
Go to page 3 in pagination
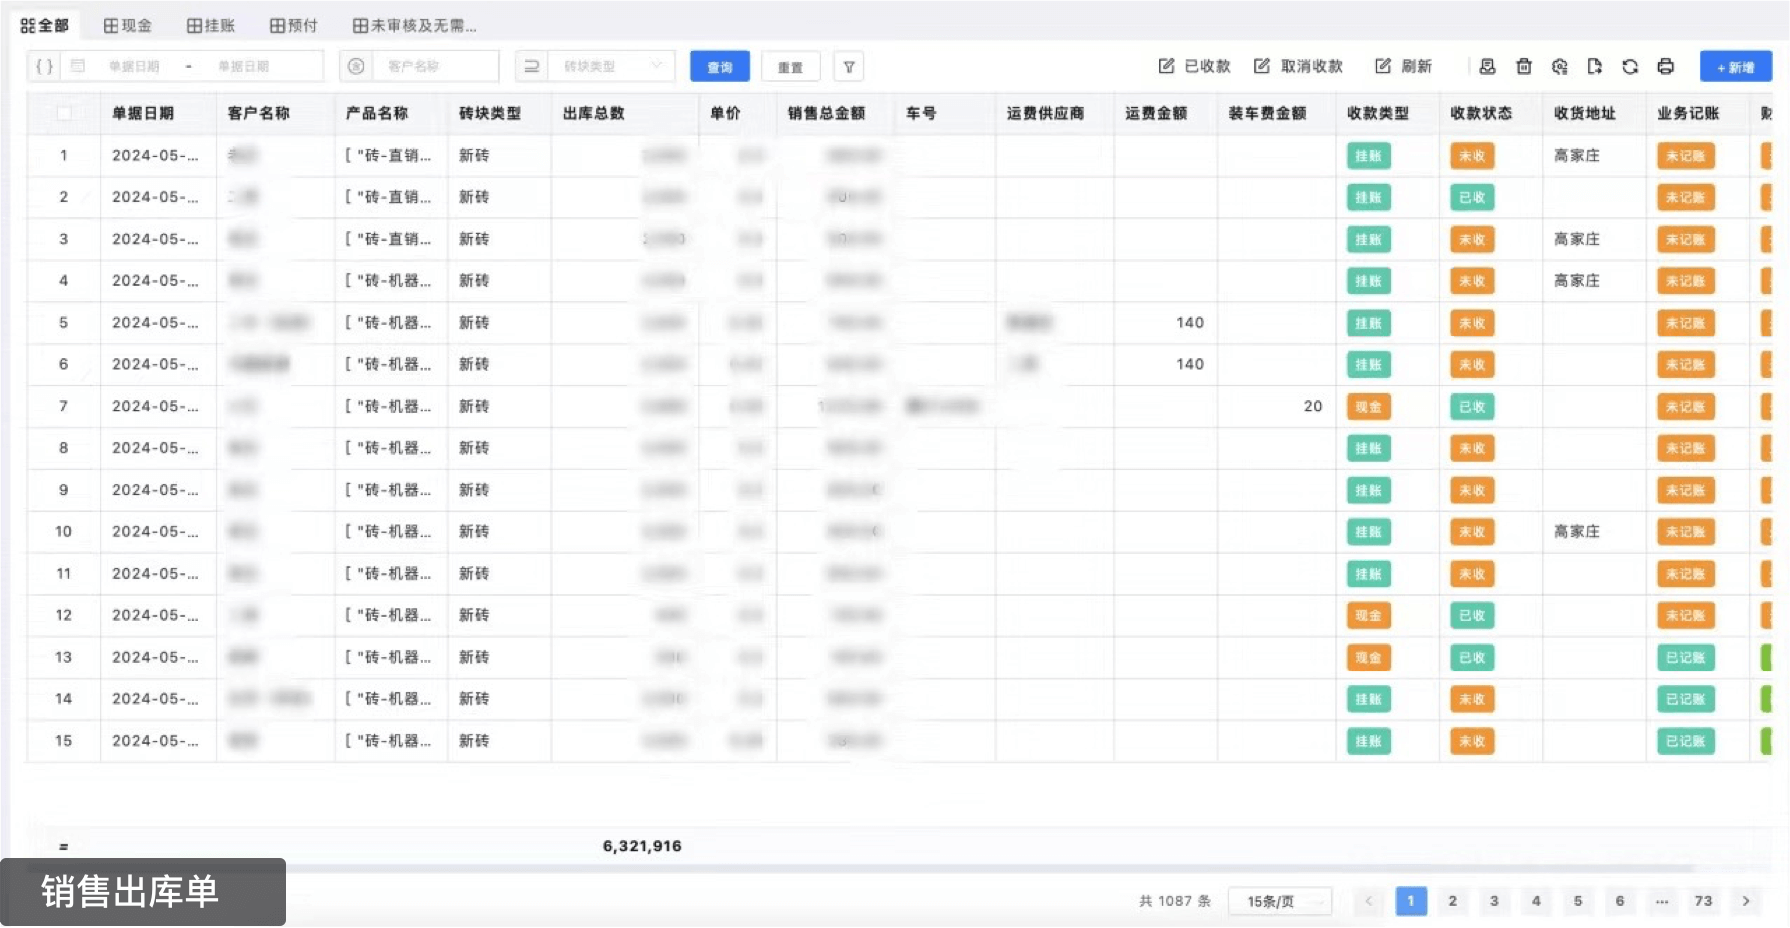tap(1494, 901)
